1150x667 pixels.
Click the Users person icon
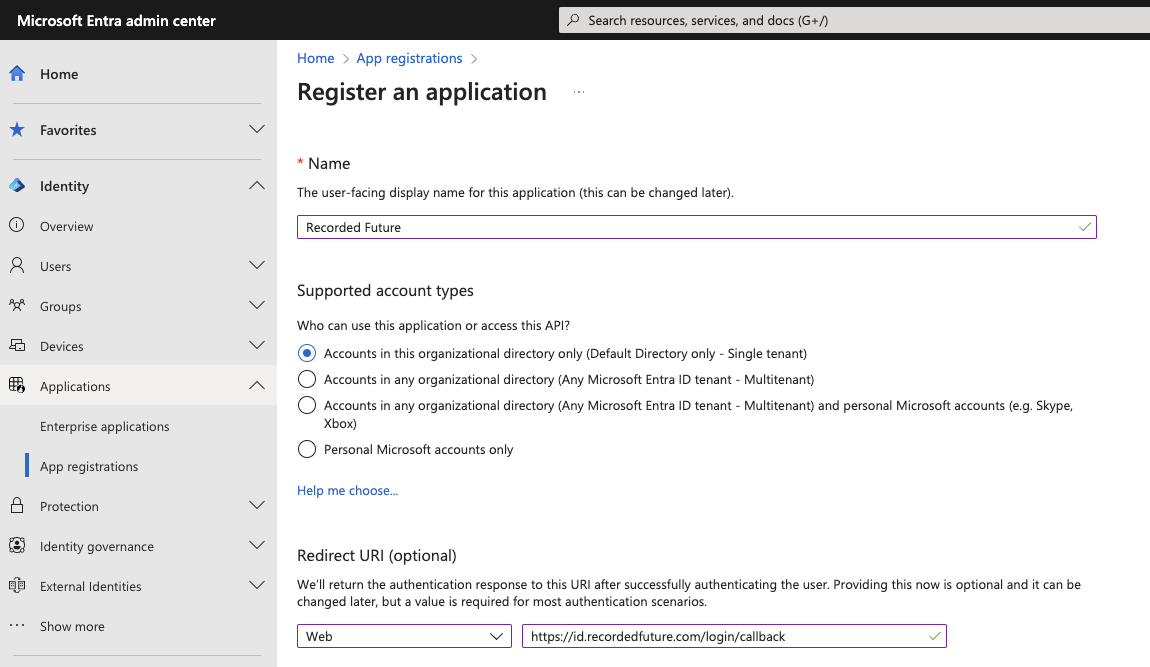click(x=17, y=266)
